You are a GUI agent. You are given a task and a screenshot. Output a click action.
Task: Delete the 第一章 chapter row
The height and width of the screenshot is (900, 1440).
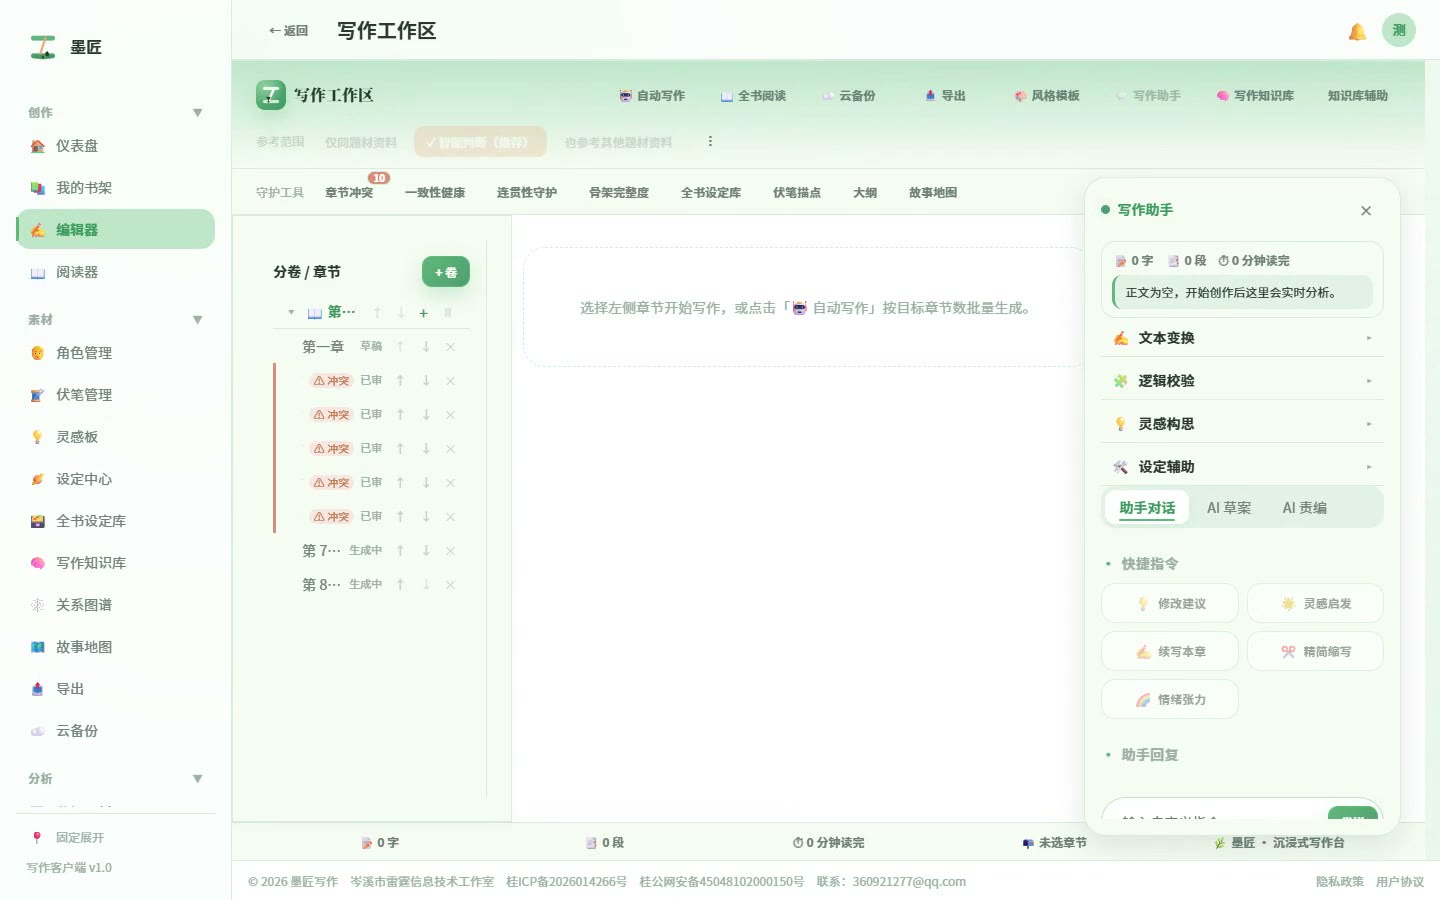click(x=450, y=347)
